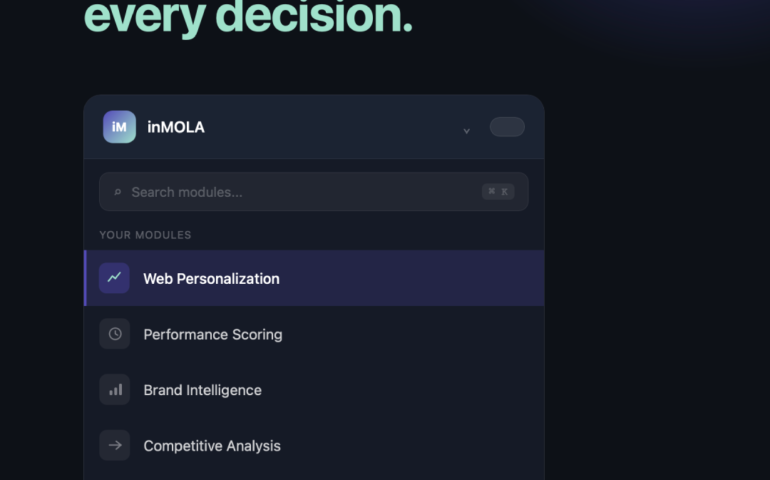Toggle the pill switch beside inMOLA
Image resolution: width=770 pixels, height=480 pixels.
(x=507, y=127)
